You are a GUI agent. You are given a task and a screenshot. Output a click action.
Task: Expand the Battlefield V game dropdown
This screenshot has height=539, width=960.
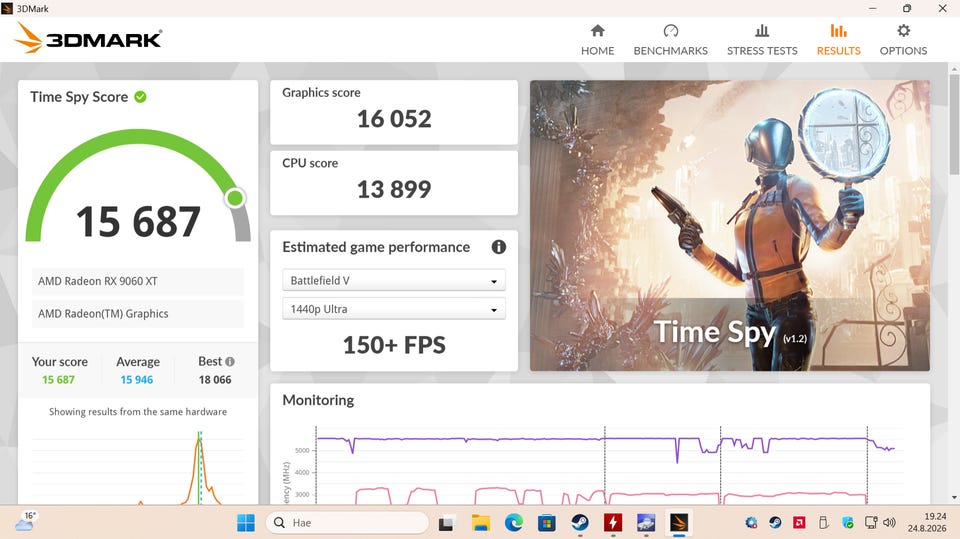(x=394, y=281)
